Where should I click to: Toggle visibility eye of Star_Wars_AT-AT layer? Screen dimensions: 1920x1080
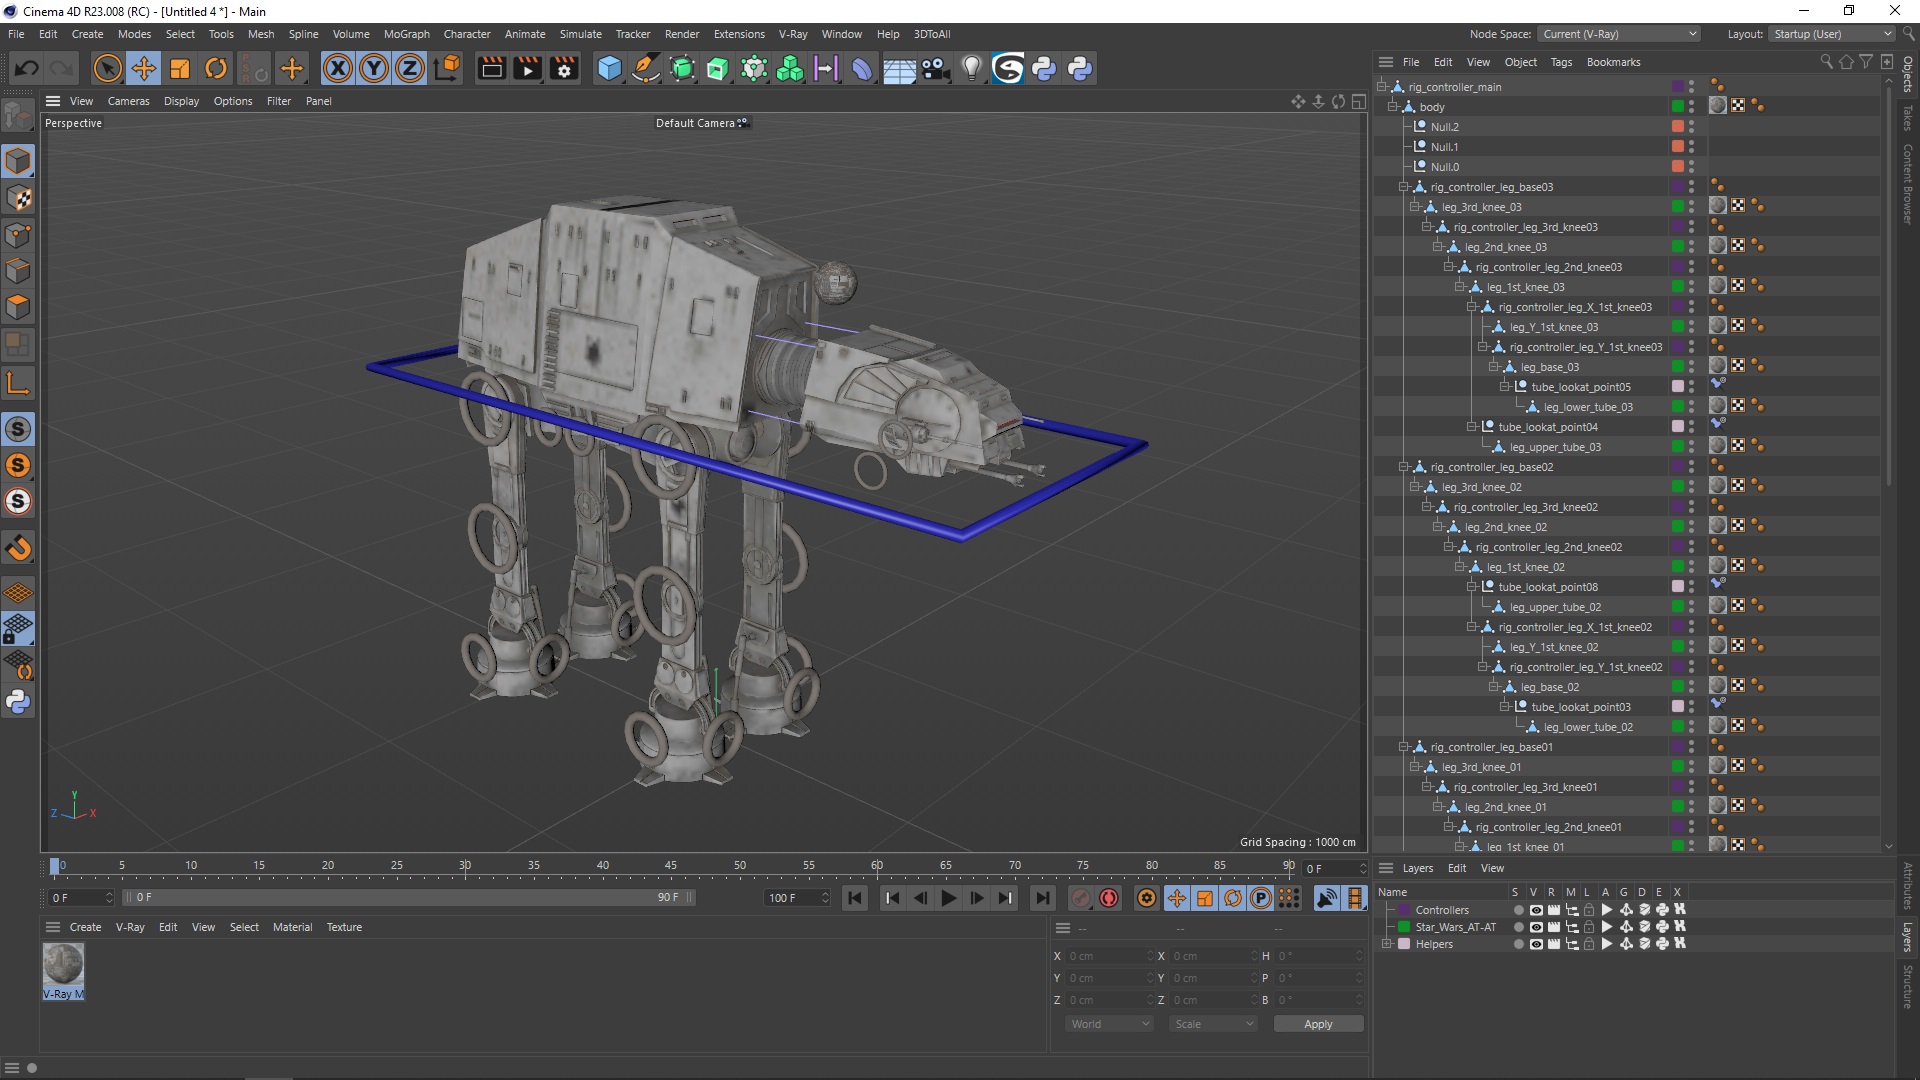tap(1536, 927)
